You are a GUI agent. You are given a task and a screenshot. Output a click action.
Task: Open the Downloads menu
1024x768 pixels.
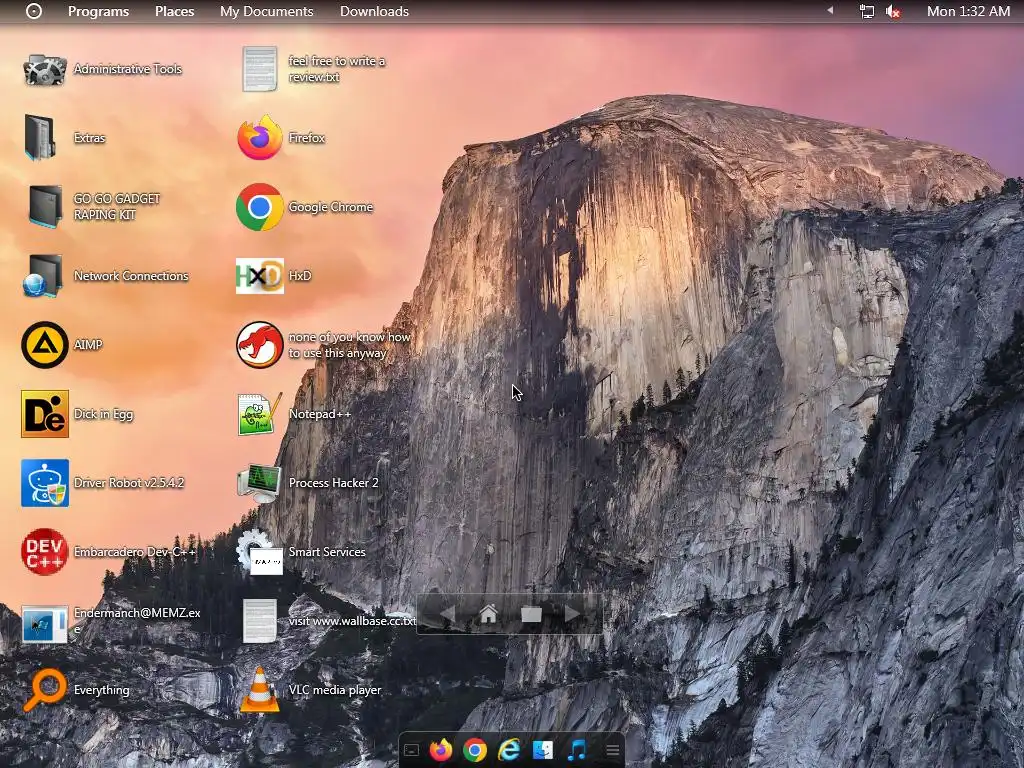pos(374,11)
